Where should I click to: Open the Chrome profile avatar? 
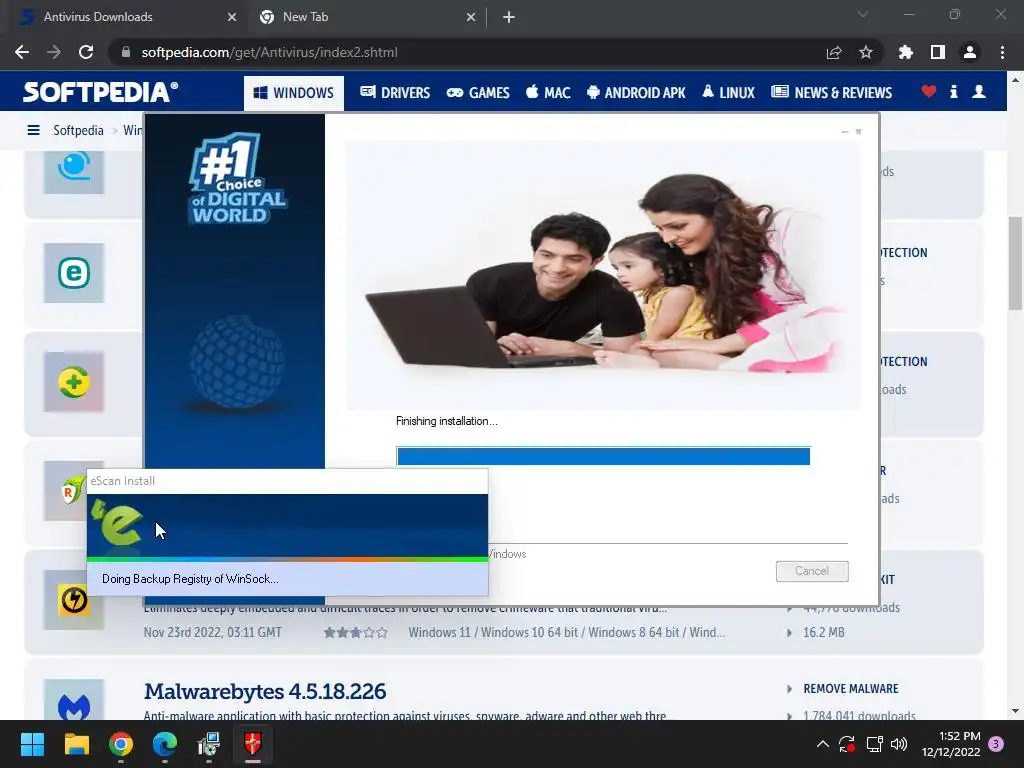pyautogui.click(x=970, y=52)
